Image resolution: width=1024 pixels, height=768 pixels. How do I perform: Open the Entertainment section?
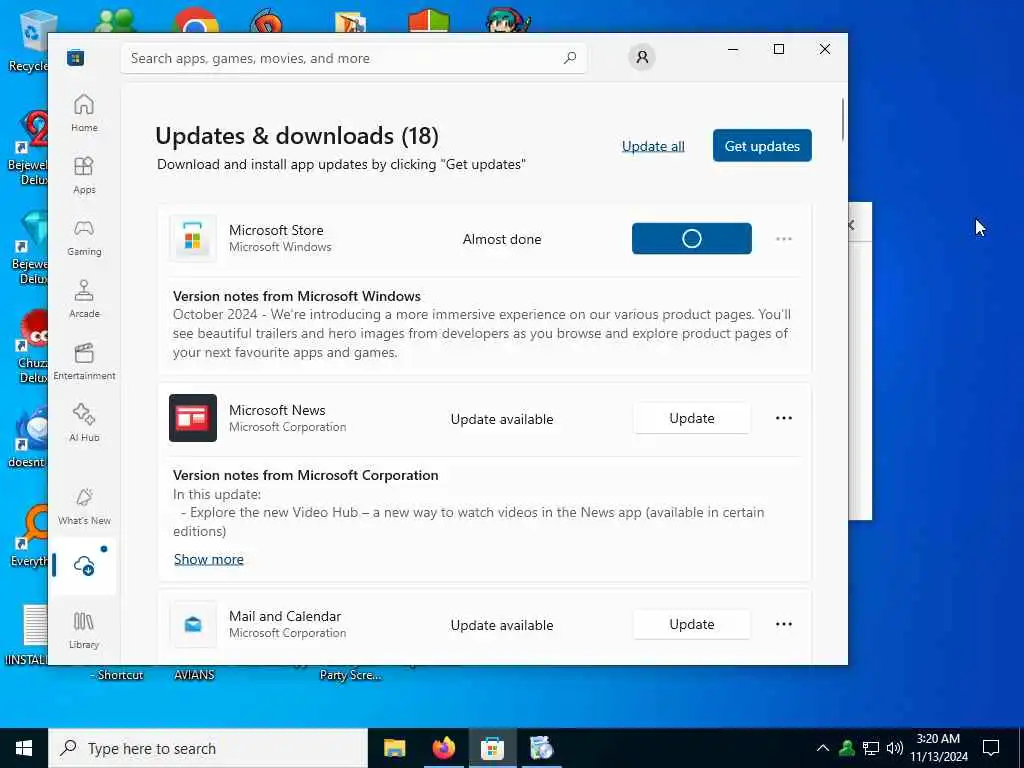(84, 361)
